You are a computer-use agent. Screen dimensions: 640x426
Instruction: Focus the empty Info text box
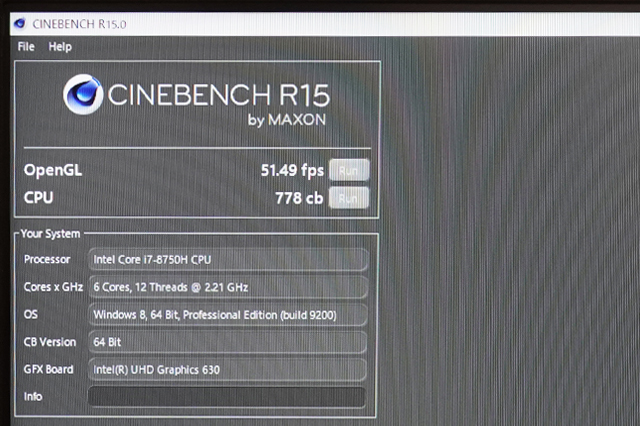point(228,397)
